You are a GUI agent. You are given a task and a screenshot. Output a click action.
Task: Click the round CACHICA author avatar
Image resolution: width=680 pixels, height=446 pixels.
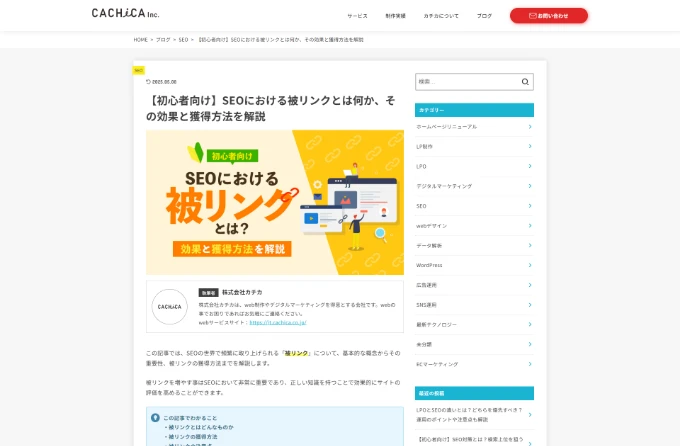(x=170, y=307)
